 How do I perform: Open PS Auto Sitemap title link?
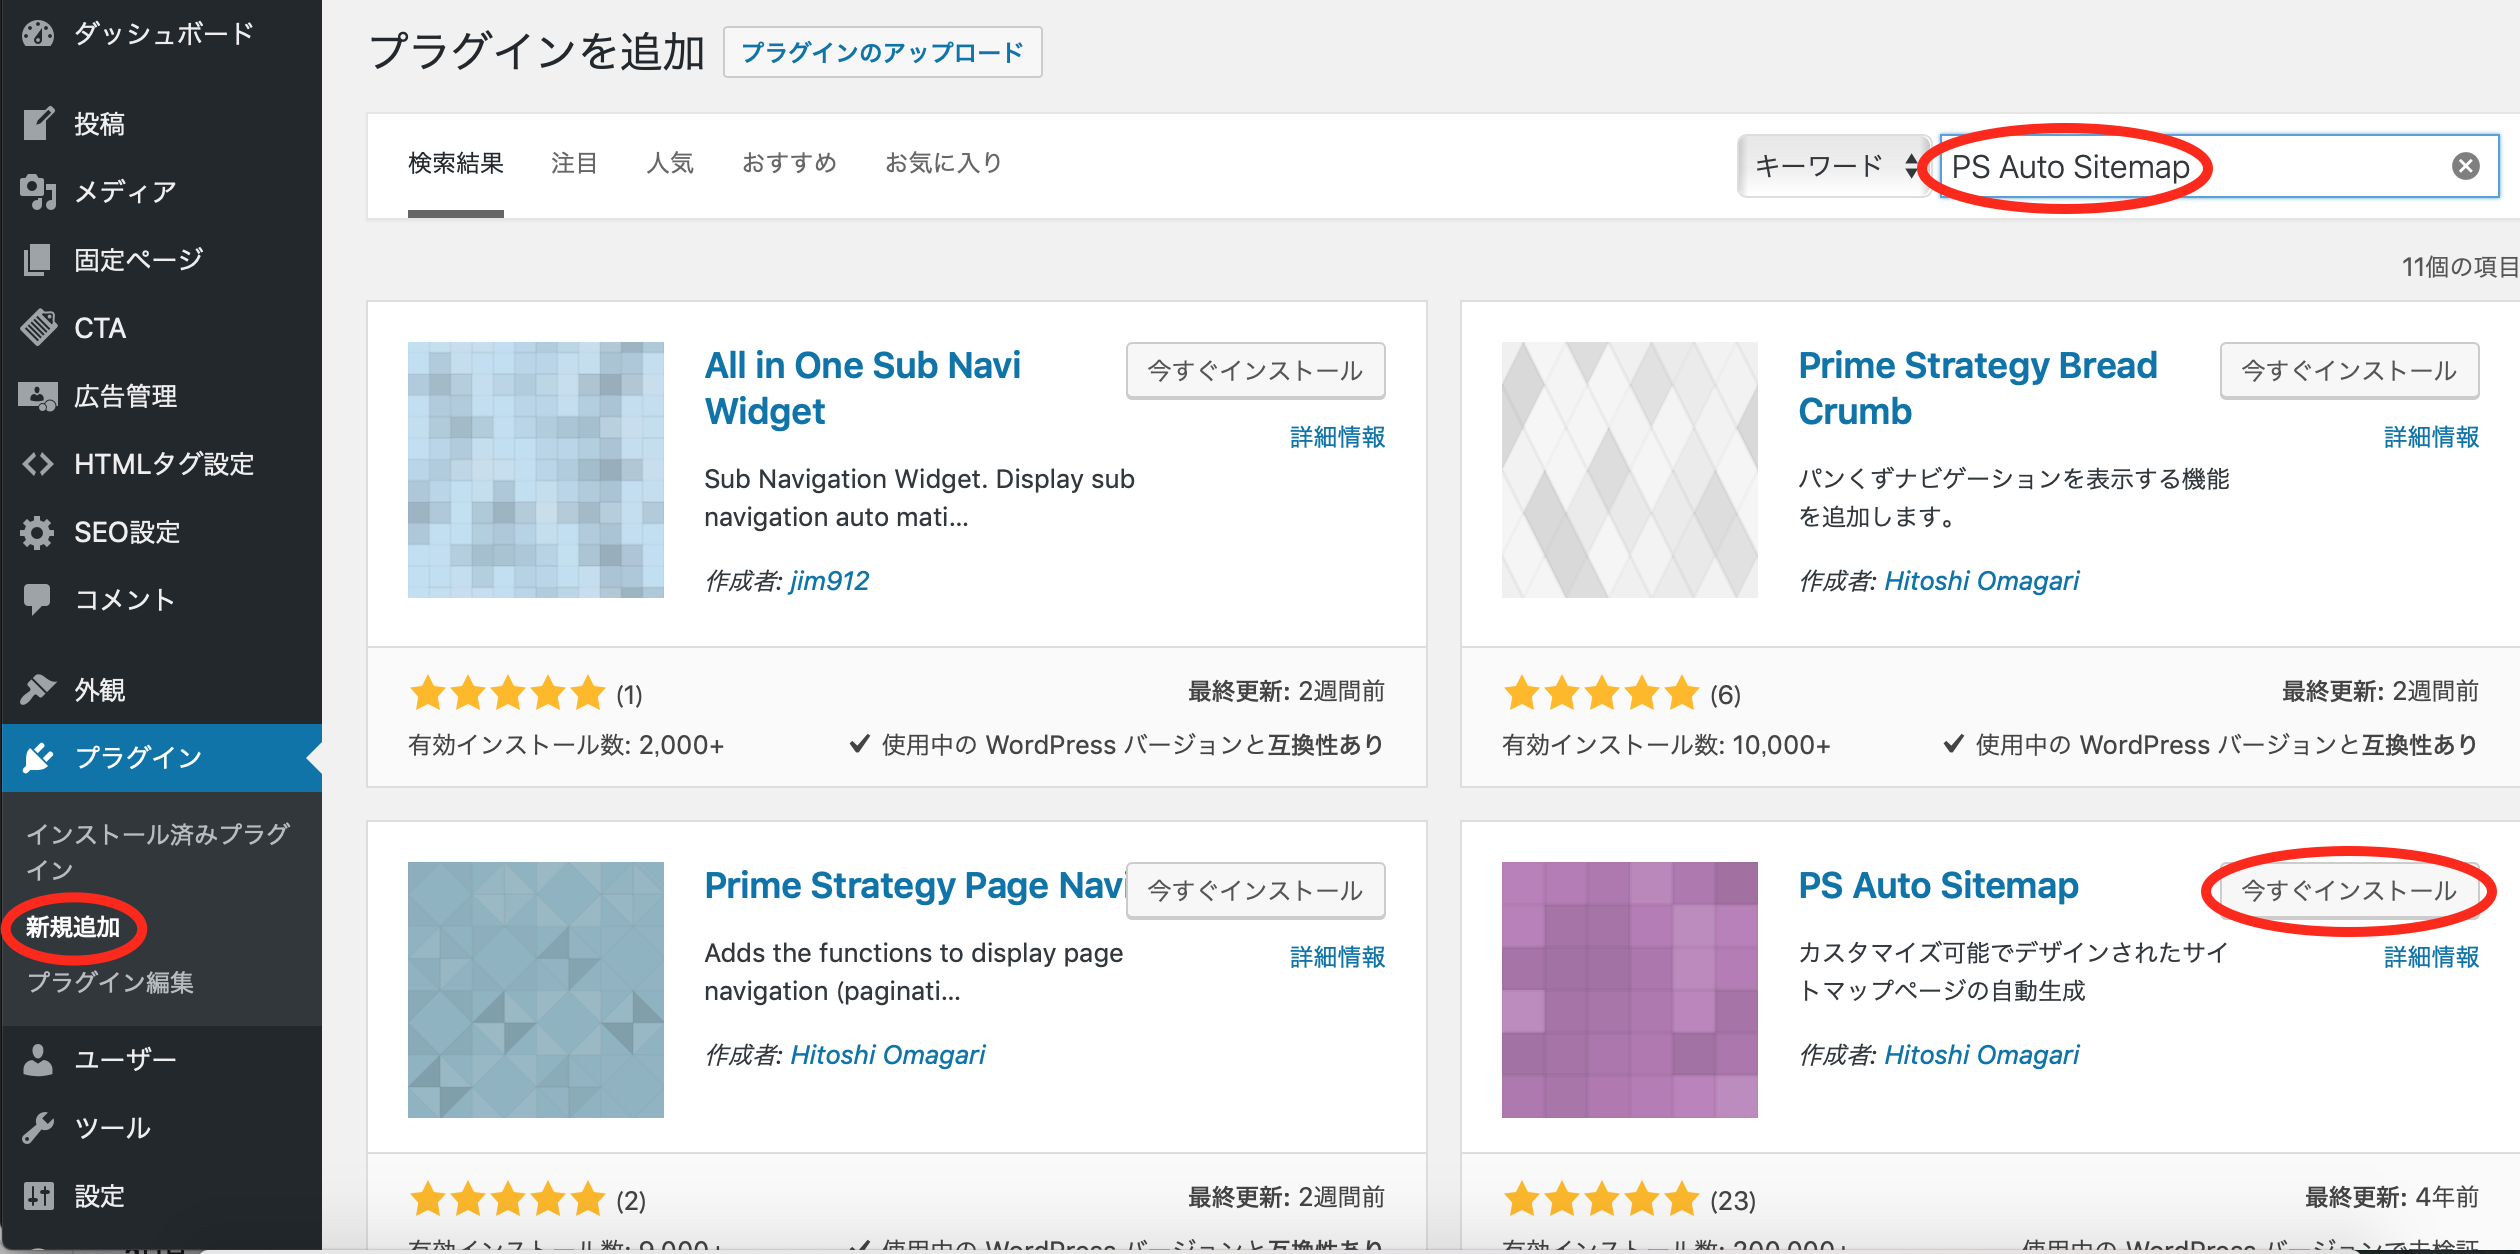(x=1938, y=886)
